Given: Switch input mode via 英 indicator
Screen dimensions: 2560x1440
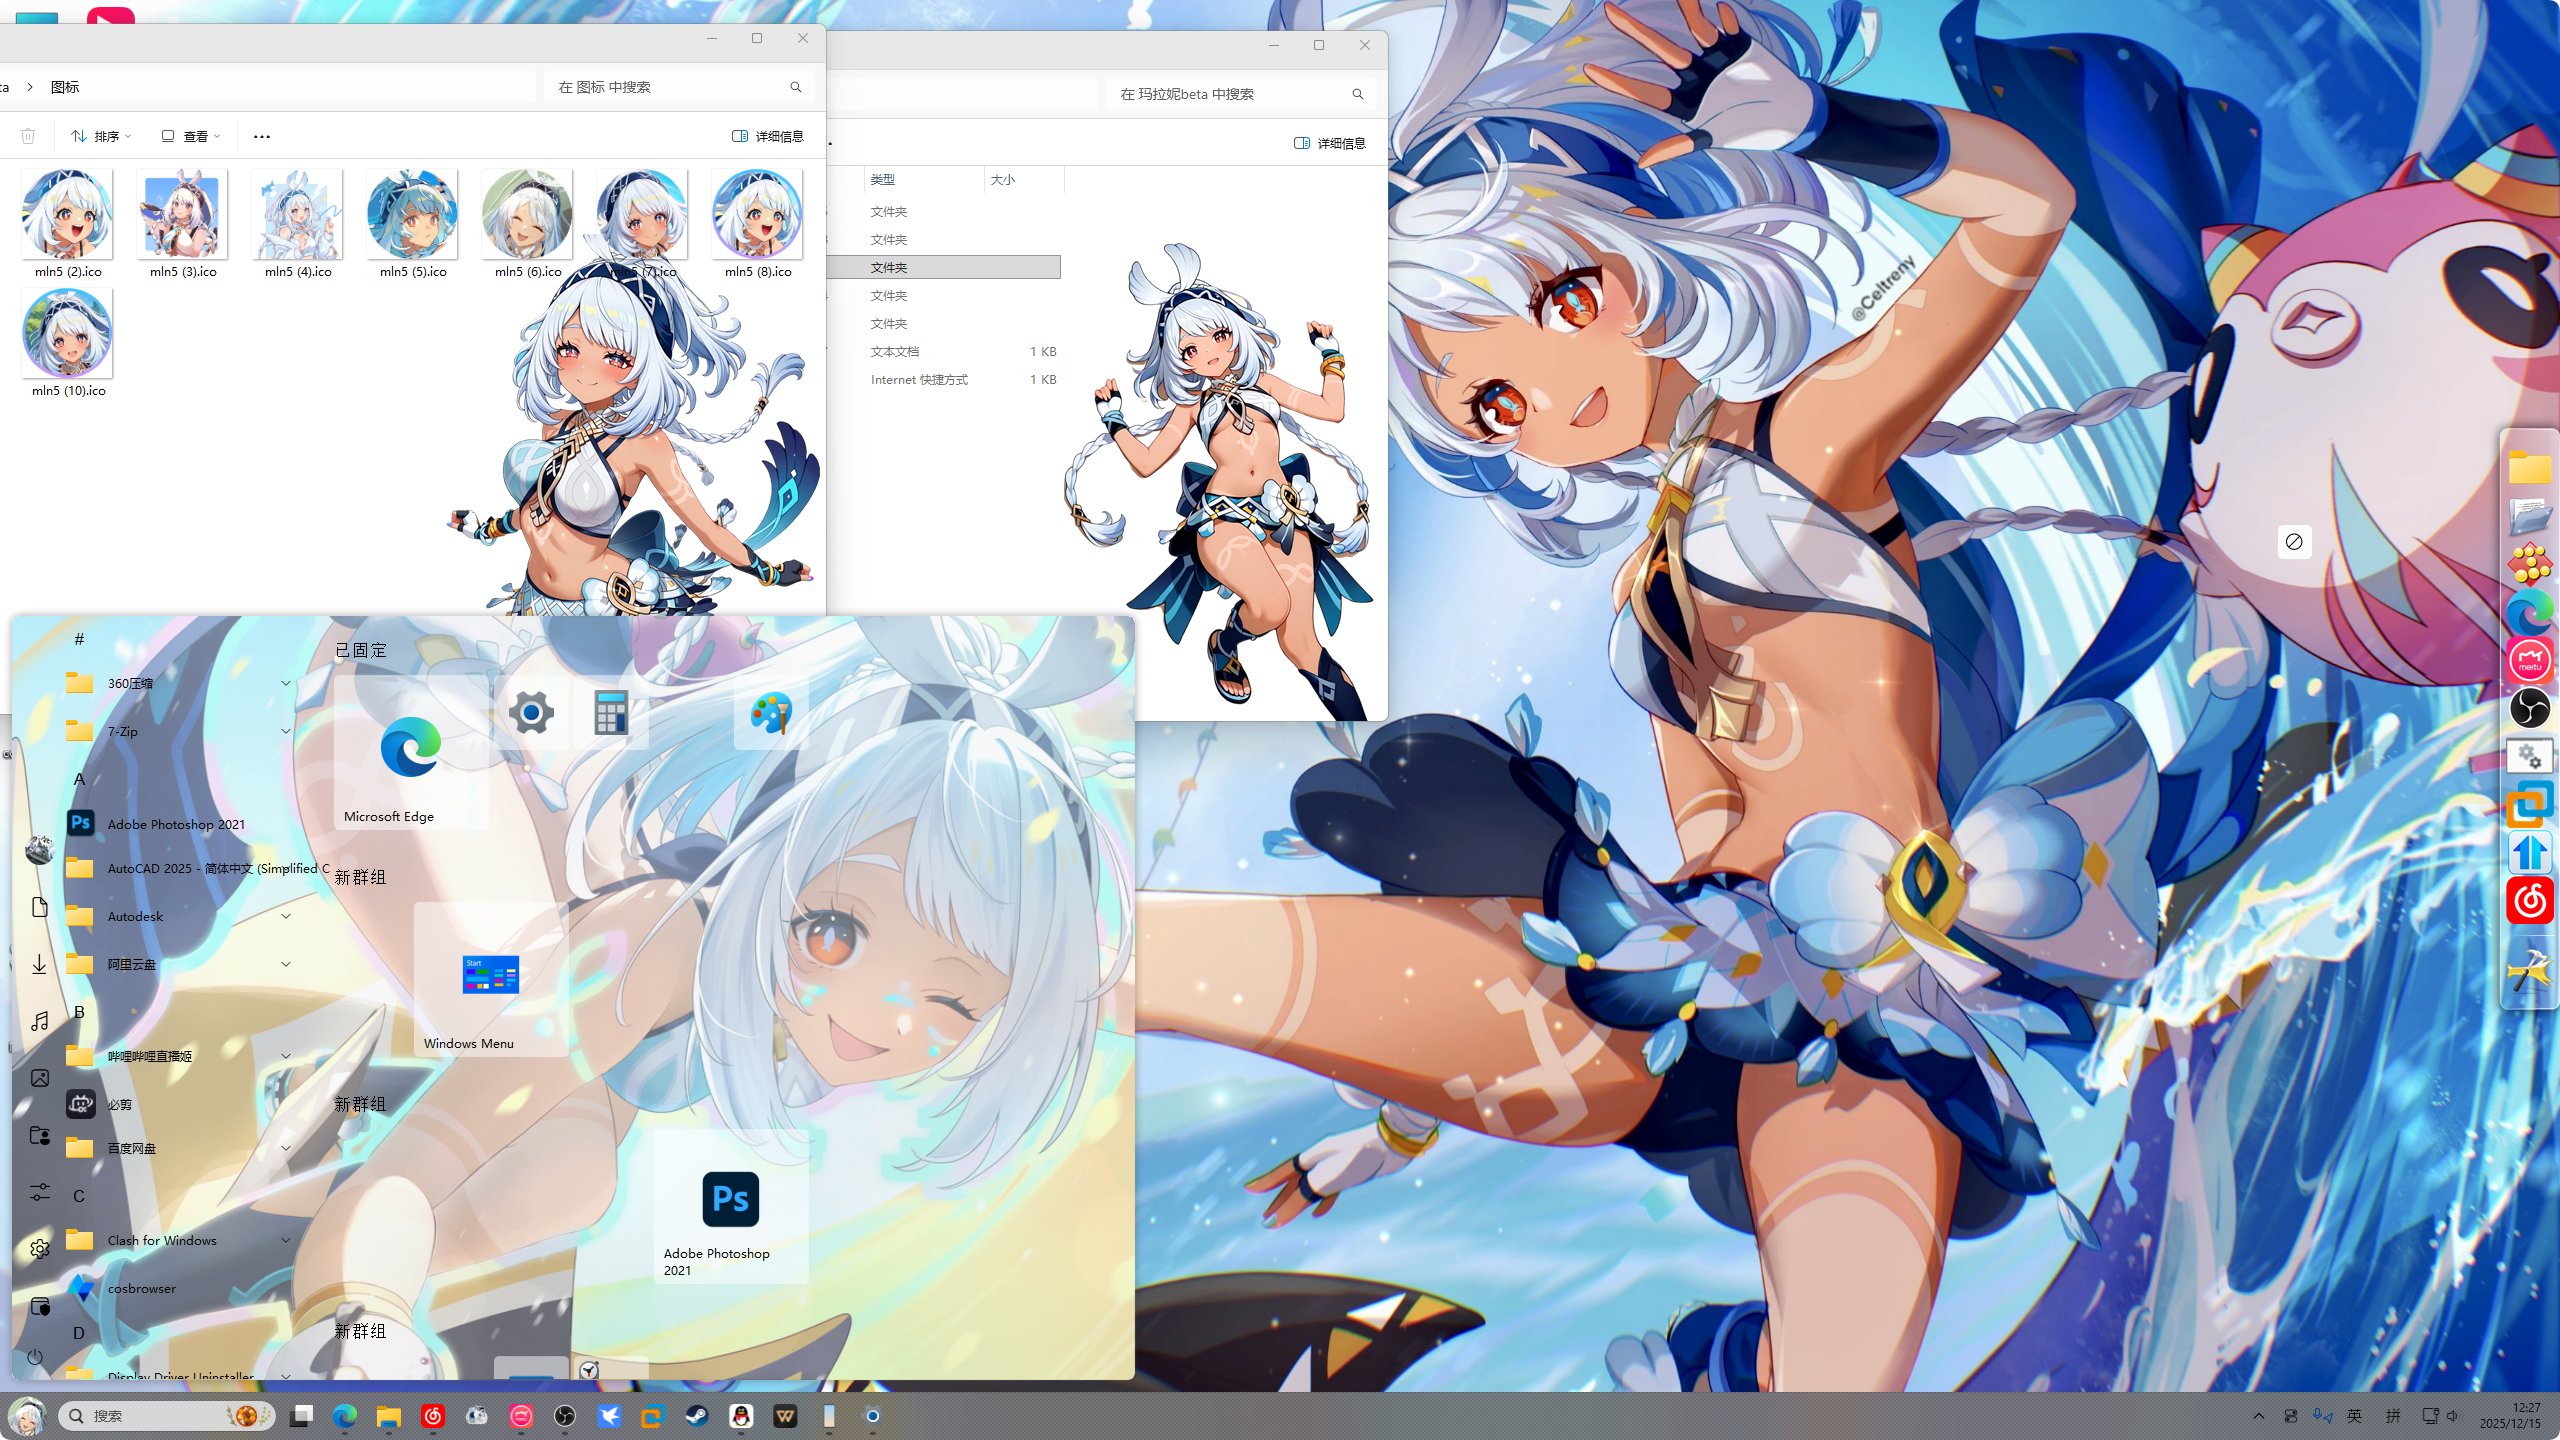Looking at the screenshot, I should [x=2354, y=1416].
